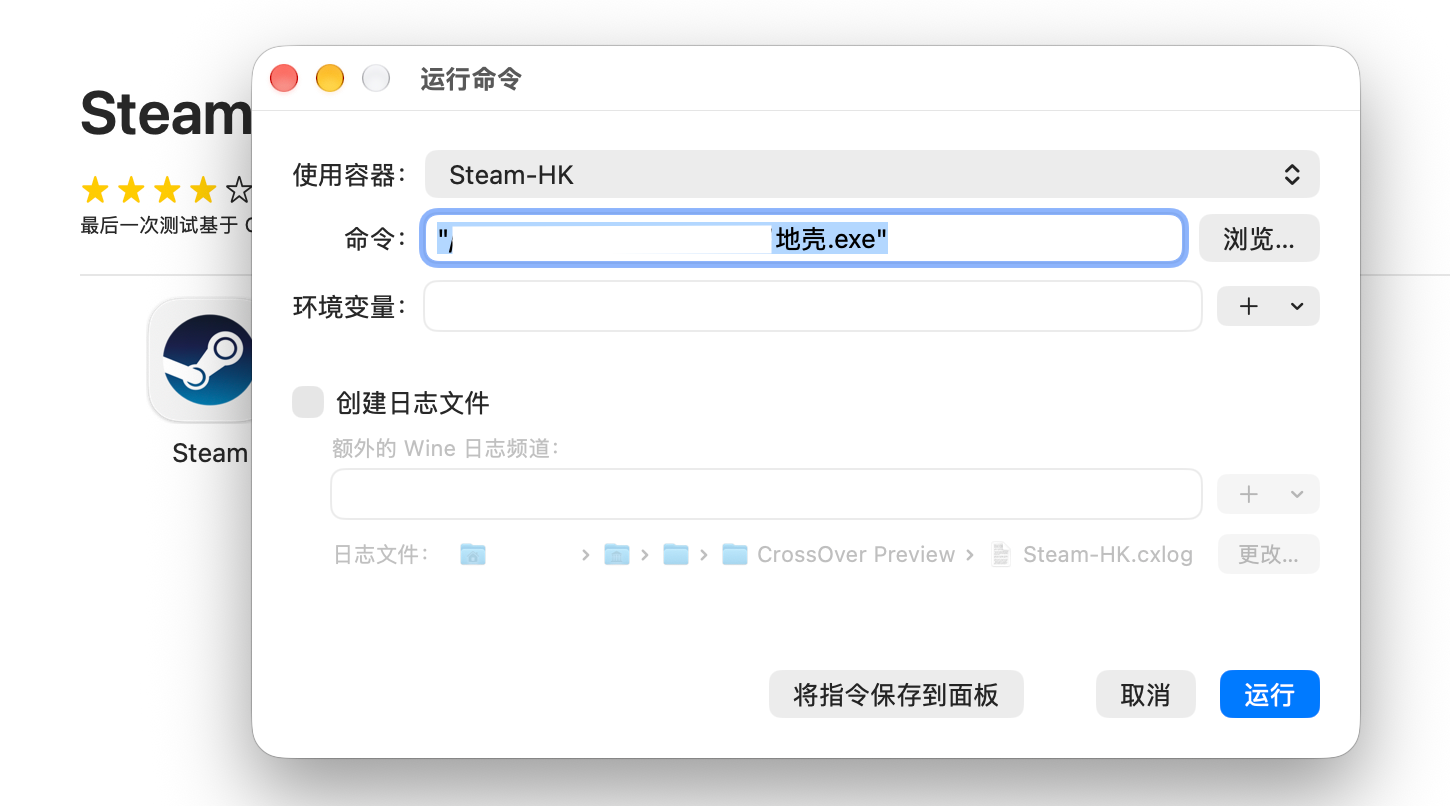Click into the 命令 input field
Image resolution: width=1450 pixels, height=806 pixels.
(805, 239)
